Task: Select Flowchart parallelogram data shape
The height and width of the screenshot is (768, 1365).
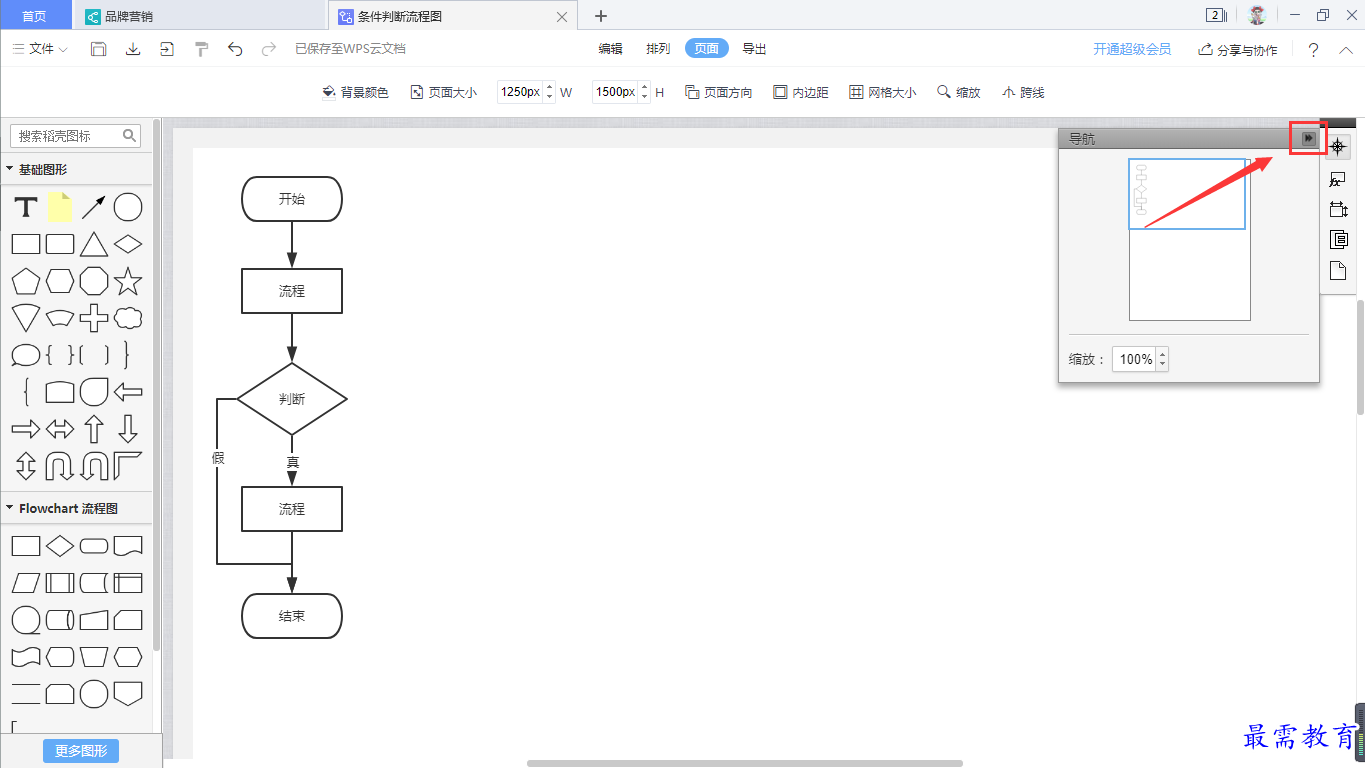Action: [26, 583]
